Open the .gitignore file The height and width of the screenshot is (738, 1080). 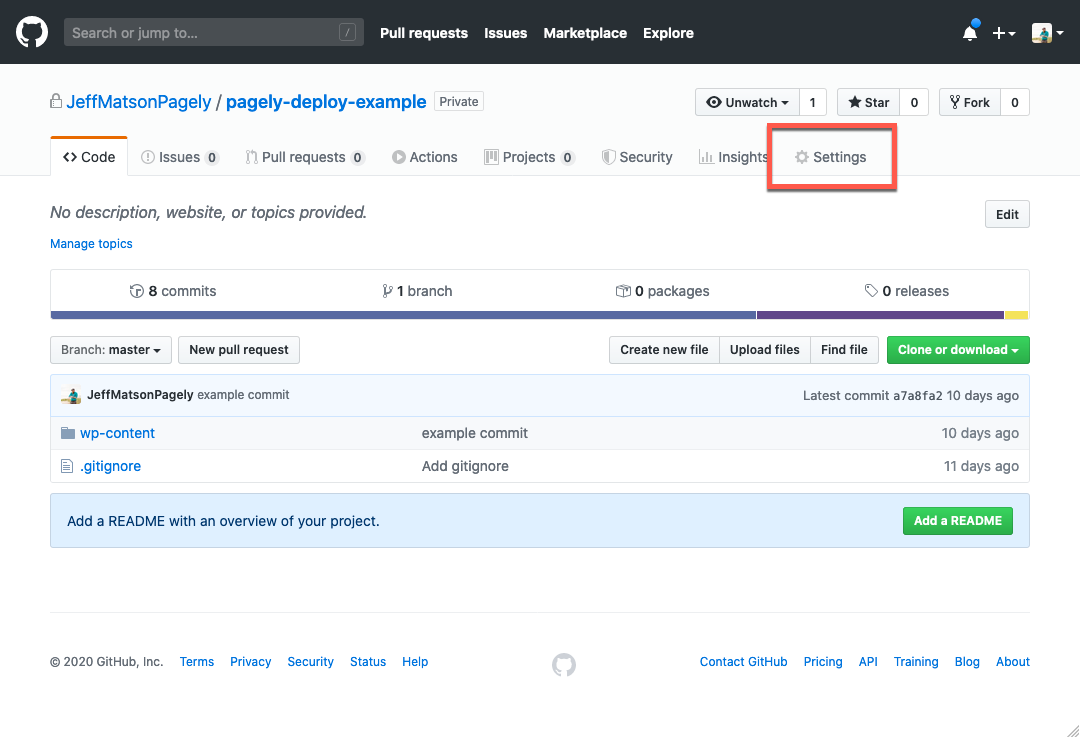click(110, 467)
